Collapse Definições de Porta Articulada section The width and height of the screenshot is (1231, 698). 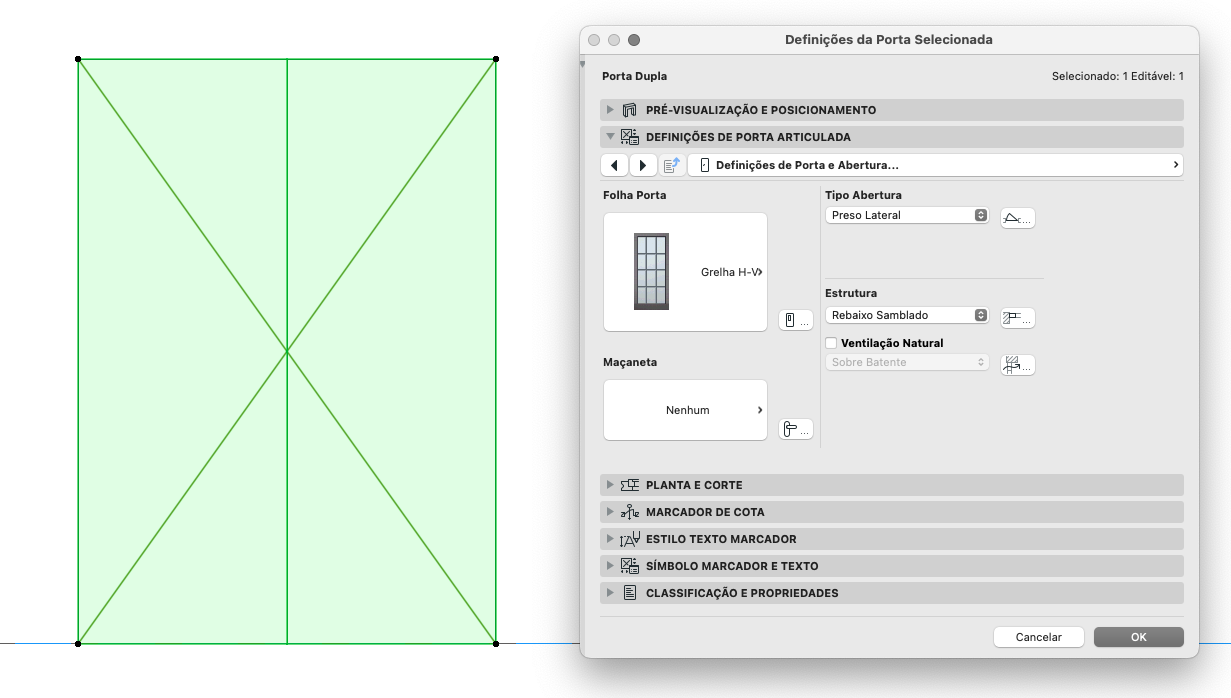pos(610,137)
